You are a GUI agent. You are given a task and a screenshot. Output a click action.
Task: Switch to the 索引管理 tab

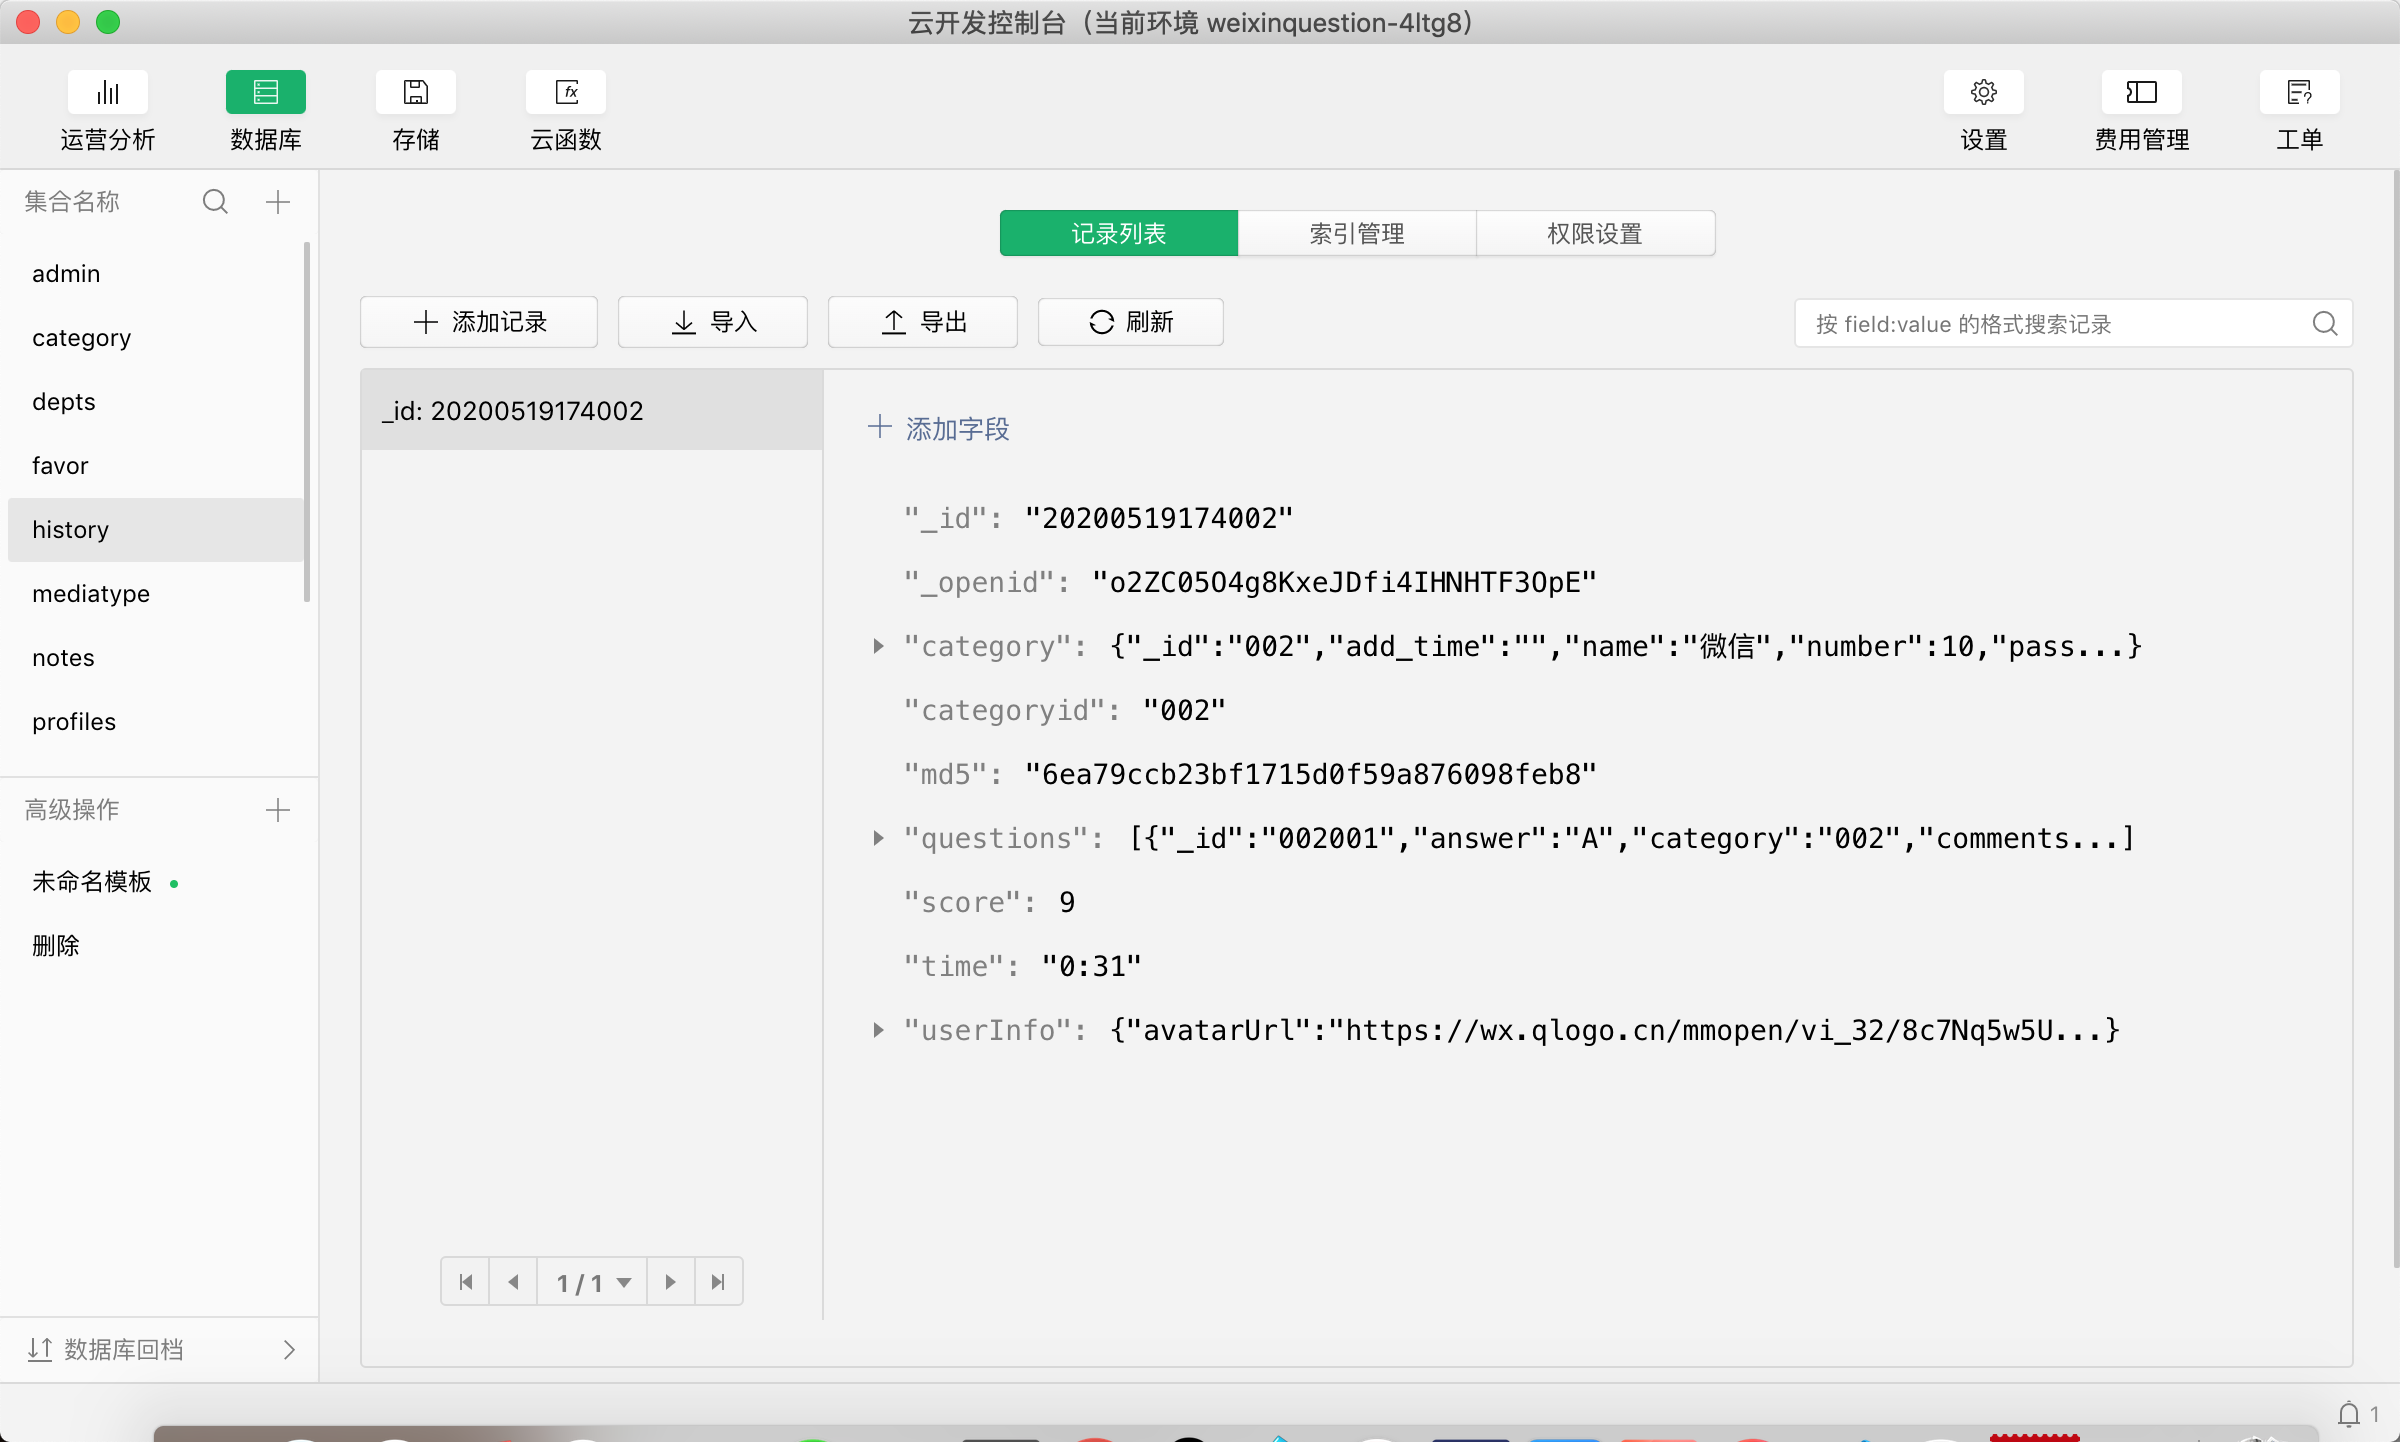tap(1356, 233)
